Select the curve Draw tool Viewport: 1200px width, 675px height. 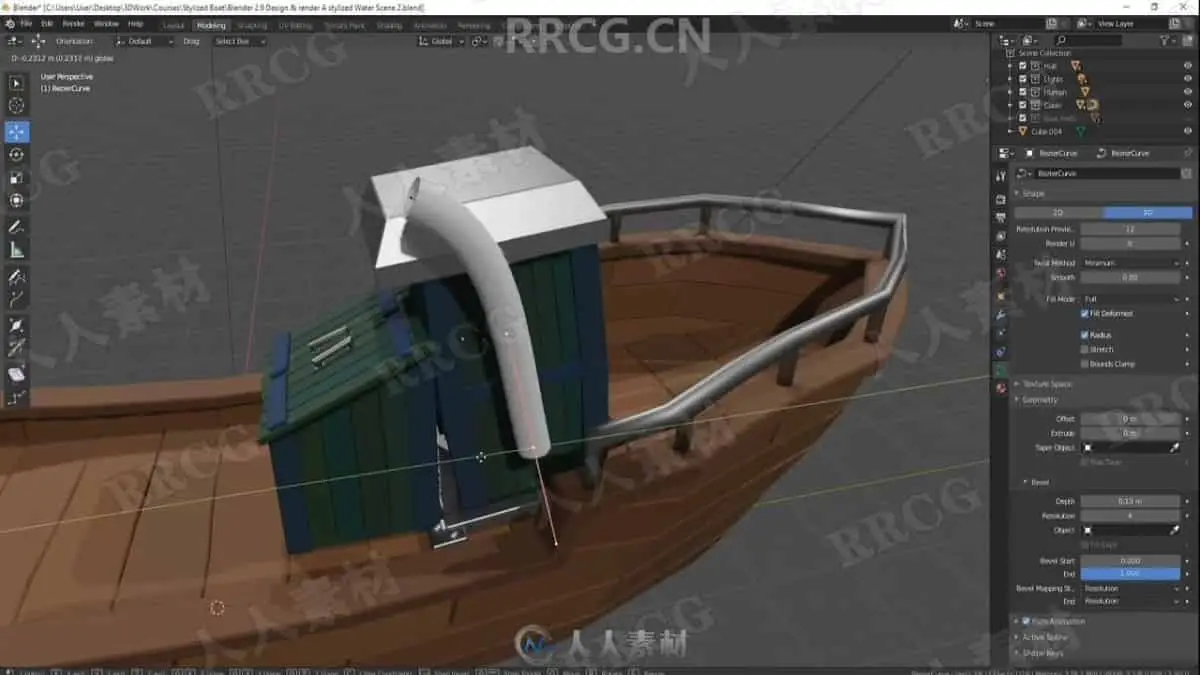[17, 276]
